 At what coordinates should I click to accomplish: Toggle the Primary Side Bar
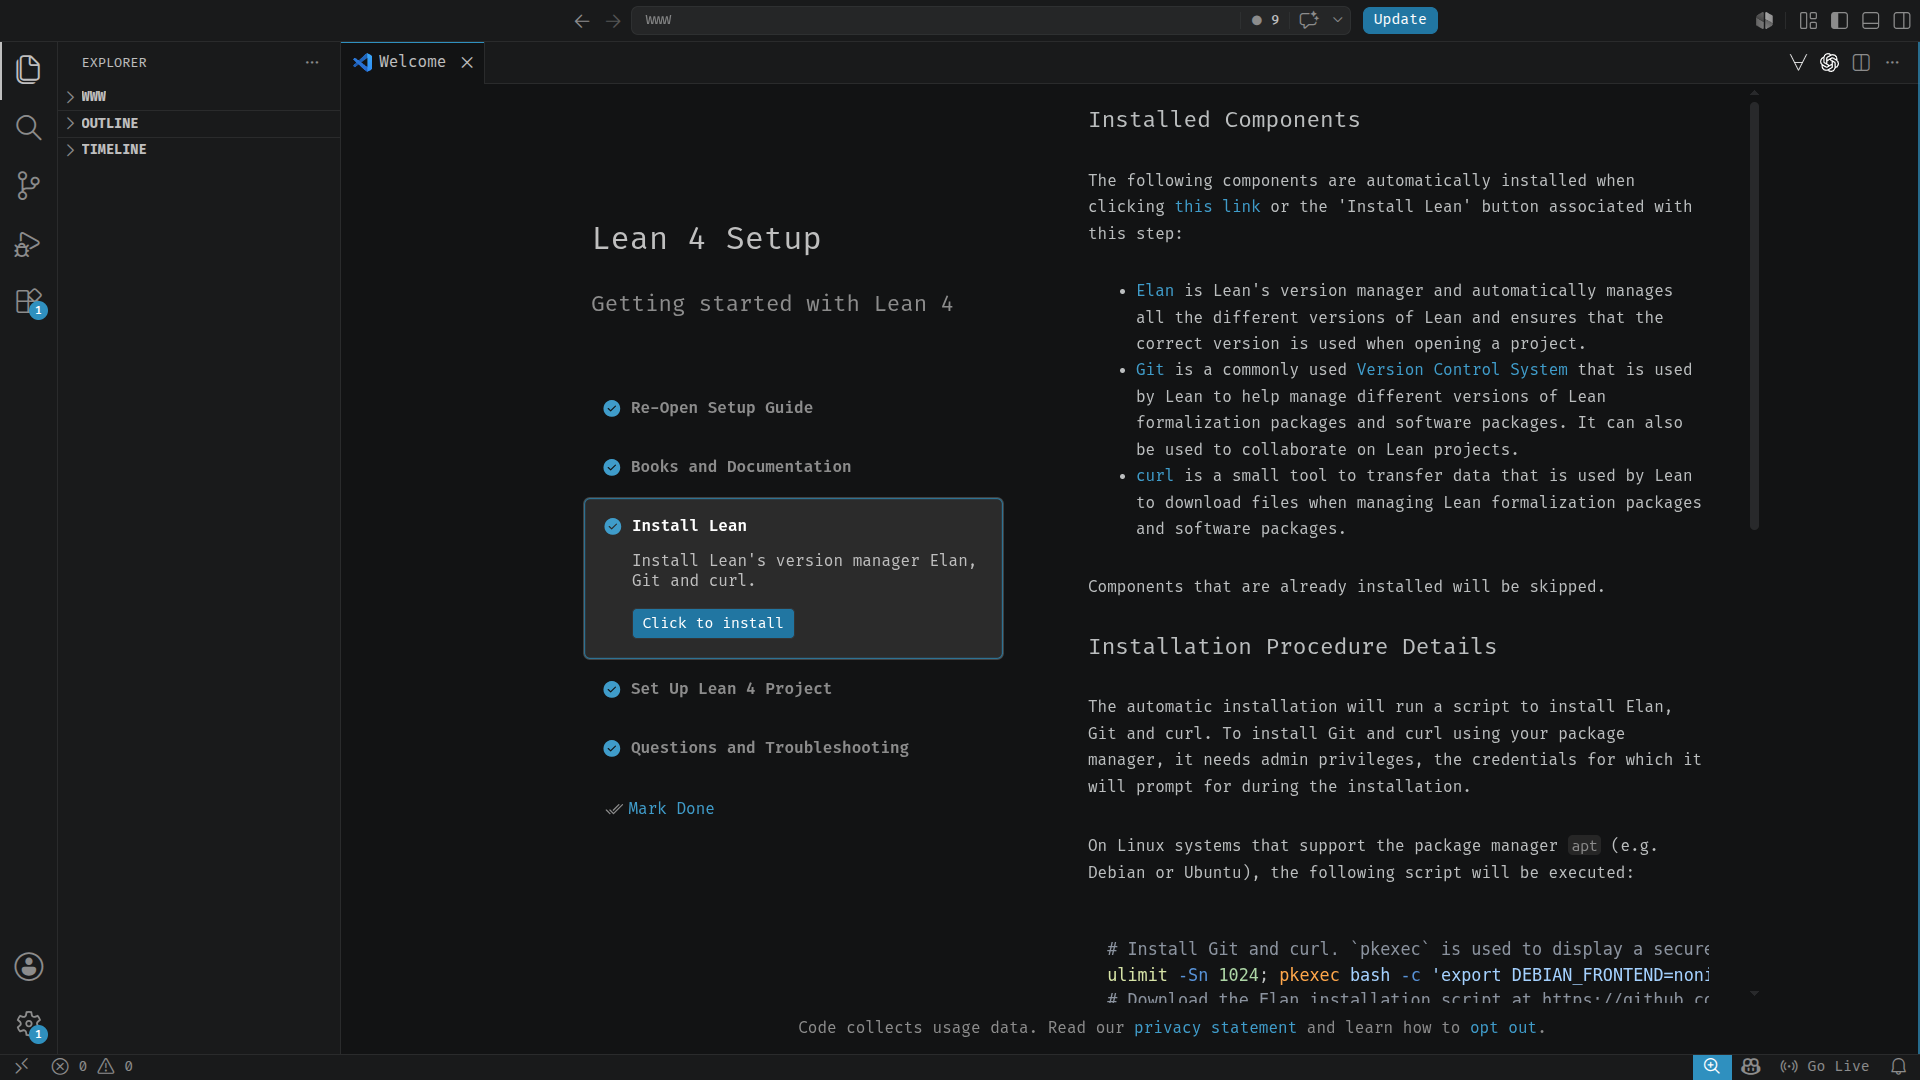1839,20
